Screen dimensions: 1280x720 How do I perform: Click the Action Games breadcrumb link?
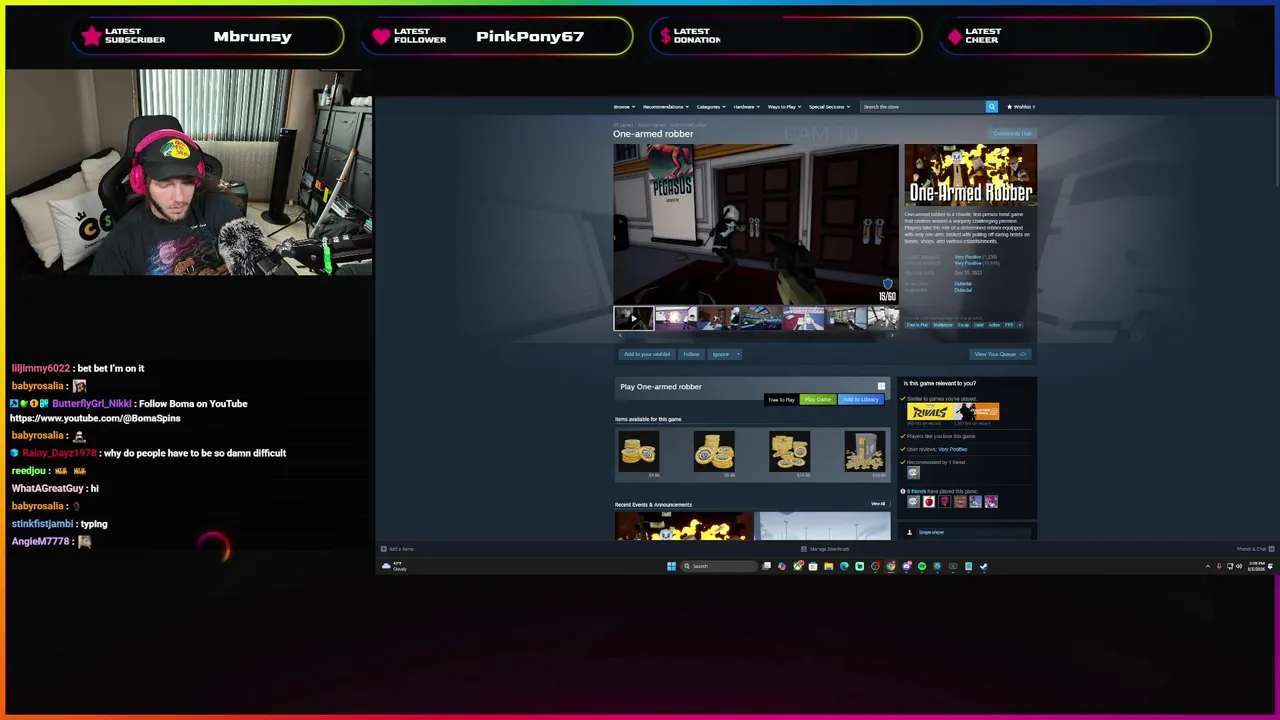coord(651,125)
